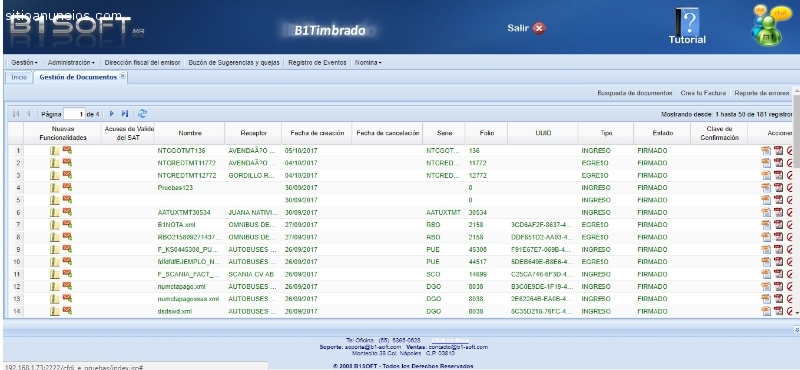
Task: Open the PDF icon for row 1
Action: click(778, 151)
